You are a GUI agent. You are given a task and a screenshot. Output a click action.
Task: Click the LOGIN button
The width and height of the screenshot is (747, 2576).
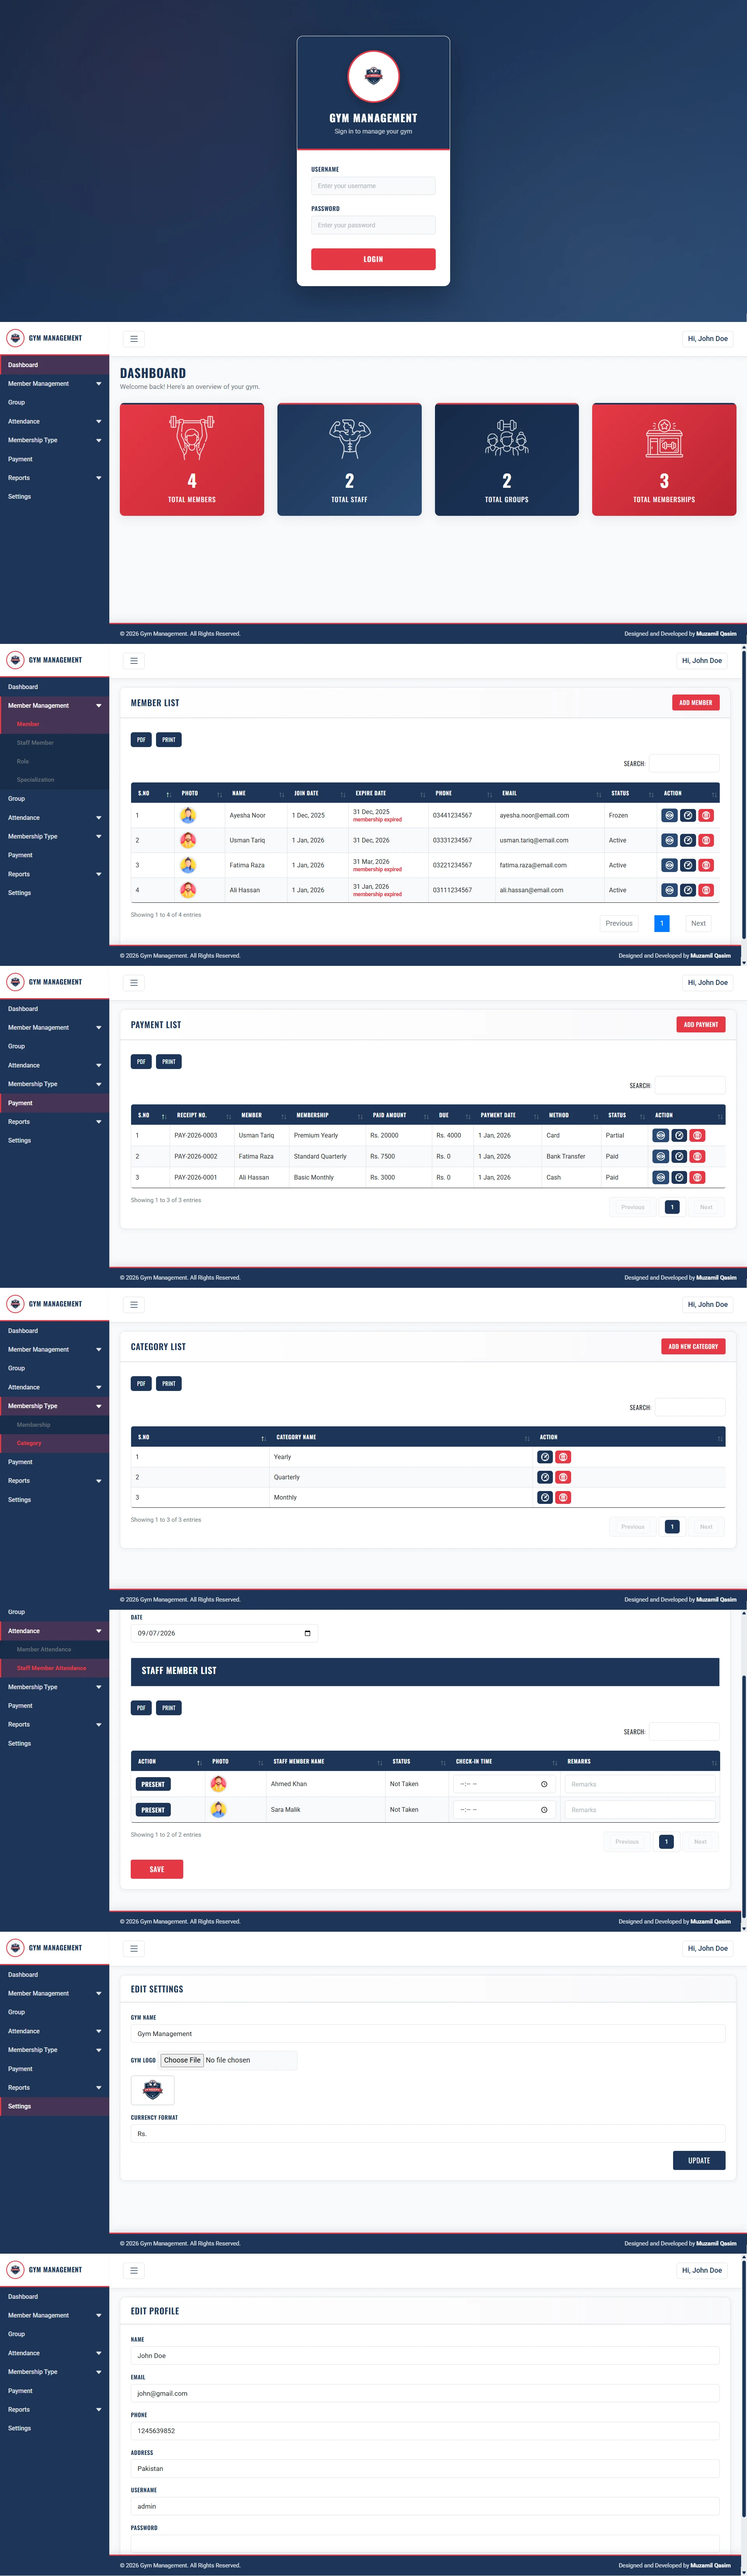pyautogui.click(x=373, y=259)
